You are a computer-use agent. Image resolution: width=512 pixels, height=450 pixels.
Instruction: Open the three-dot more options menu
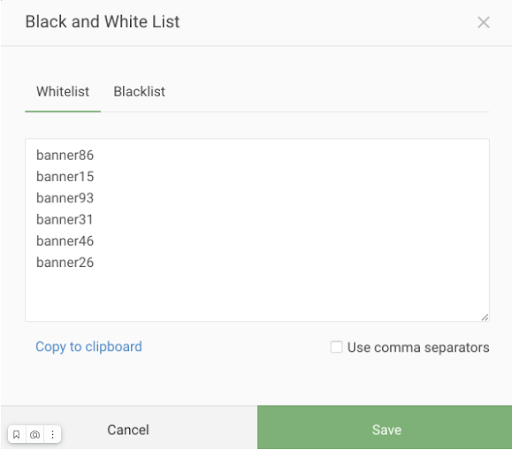pos(52,434)
